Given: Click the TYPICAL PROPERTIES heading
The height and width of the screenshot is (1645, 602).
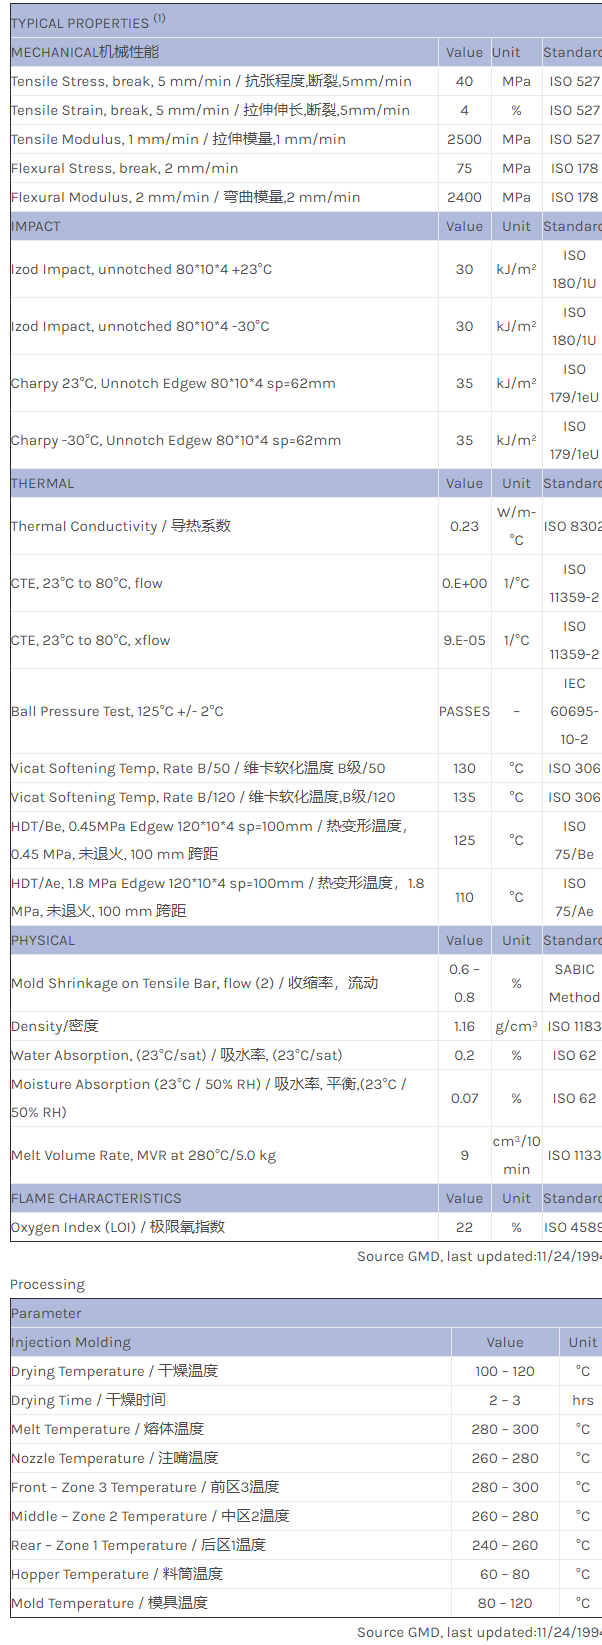Looking at the screenshot, I should coord(80,22).
